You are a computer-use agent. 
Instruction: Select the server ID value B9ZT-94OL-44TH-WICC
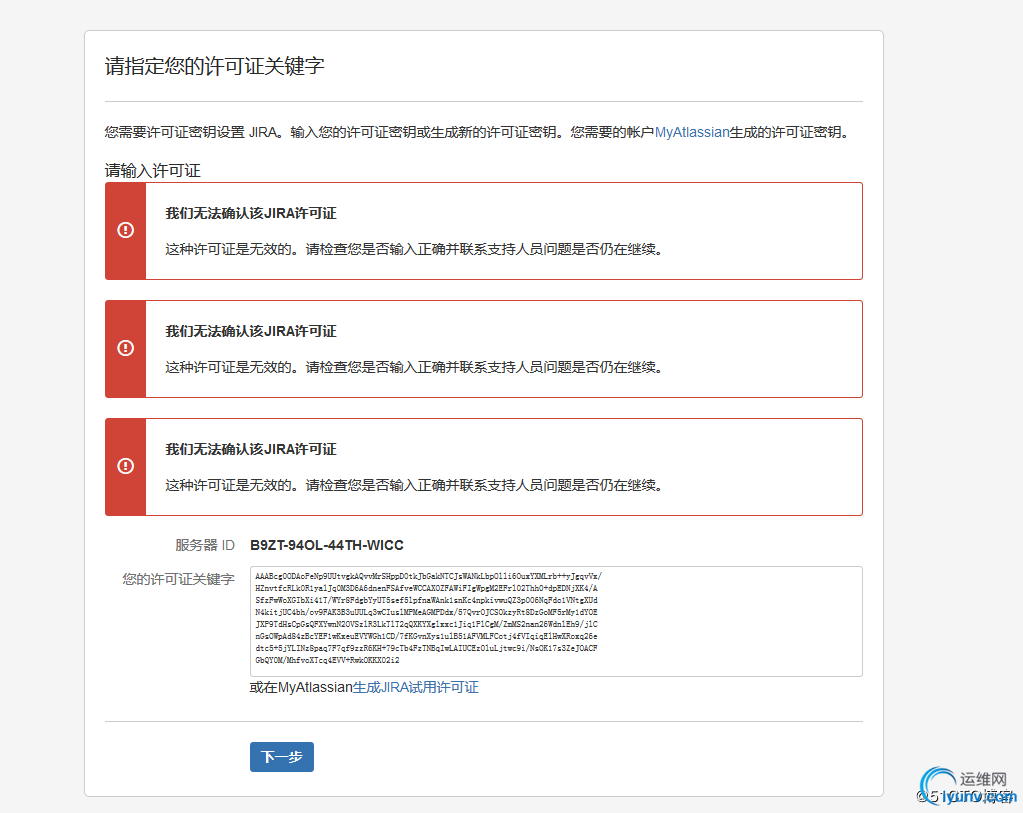[327, 545]
